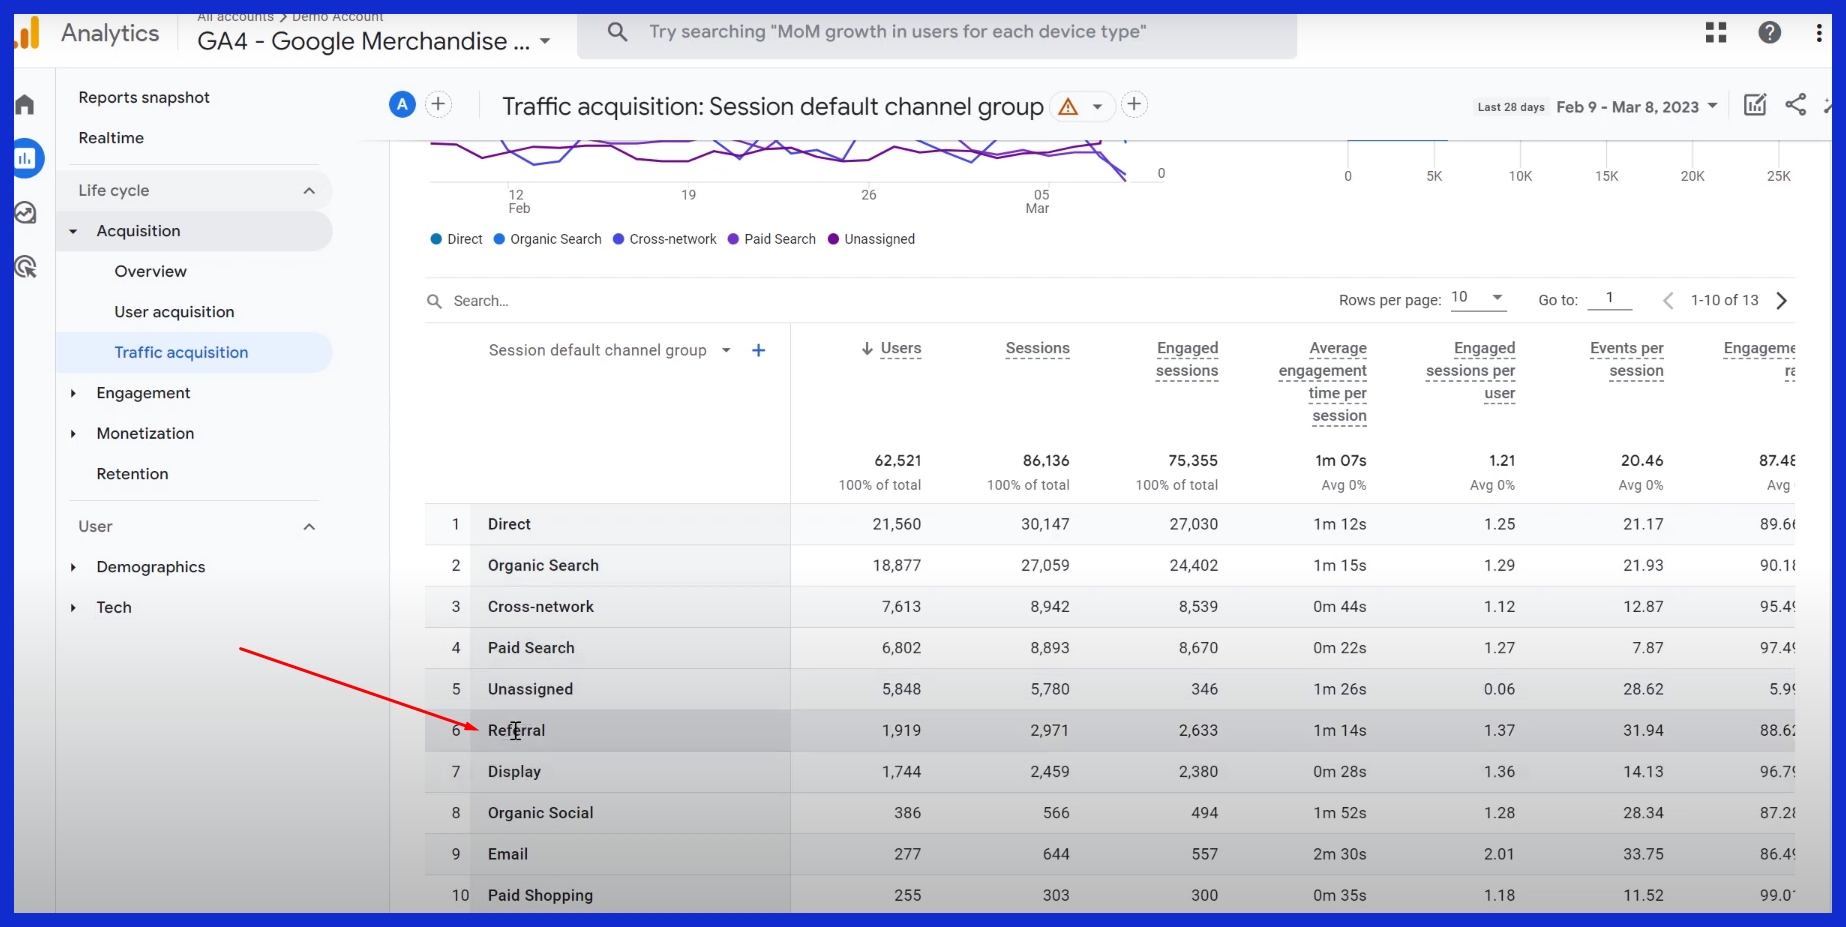Image resolution: width=1846 pixels, height=927 pixels.
Task: Add filter using plus icon after report title
Action: click(1134, 104)
